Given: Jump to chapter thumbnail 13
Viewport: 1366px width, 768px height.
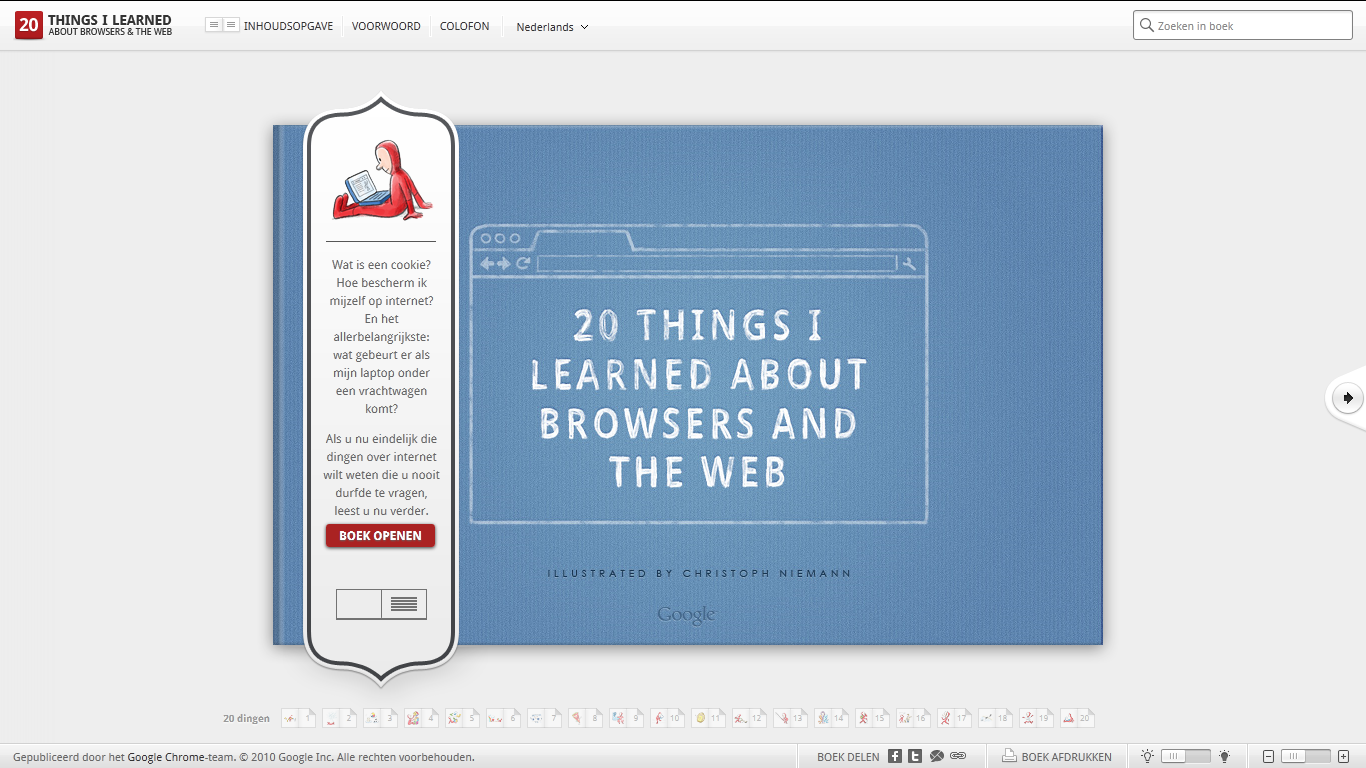Looking at the screenshot, I should pyautogui.click(x=791, y=718).
